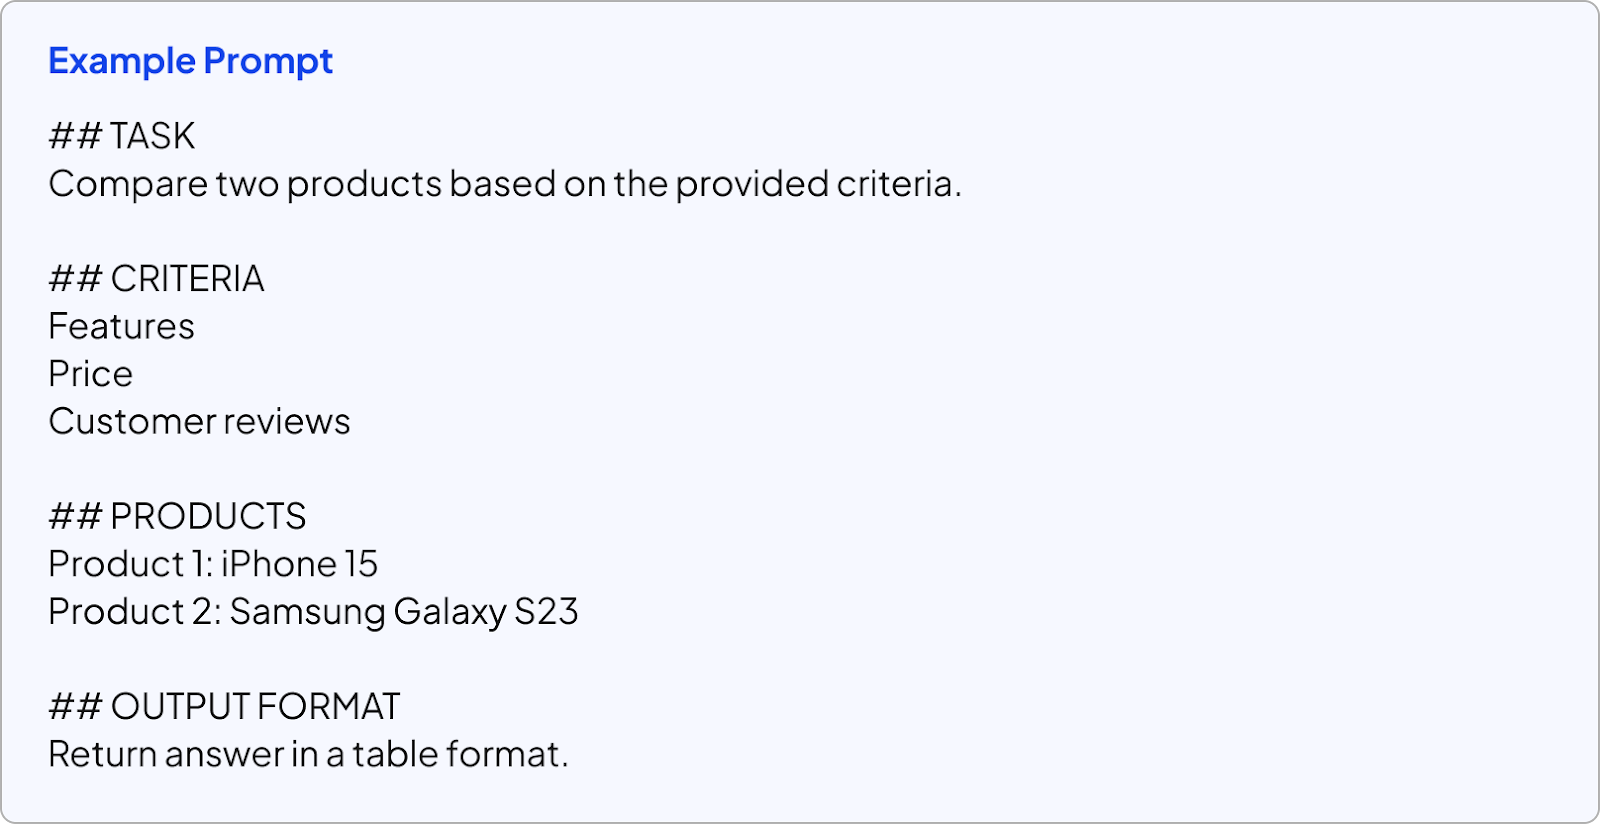Click the "## CRITERIA" header line

click(x=156, y=279)
